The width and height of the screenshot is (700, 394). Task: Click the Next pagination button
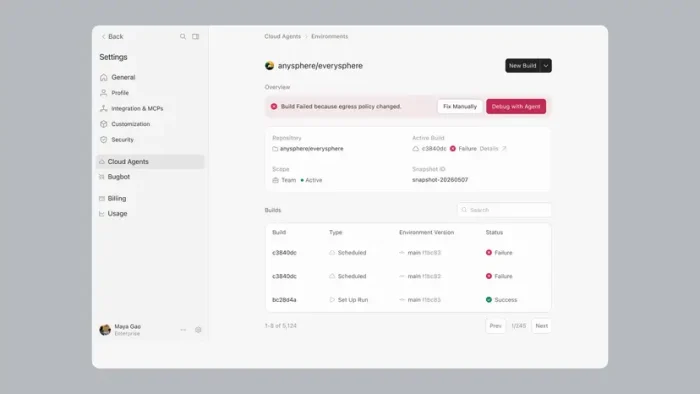pos(542,326)
